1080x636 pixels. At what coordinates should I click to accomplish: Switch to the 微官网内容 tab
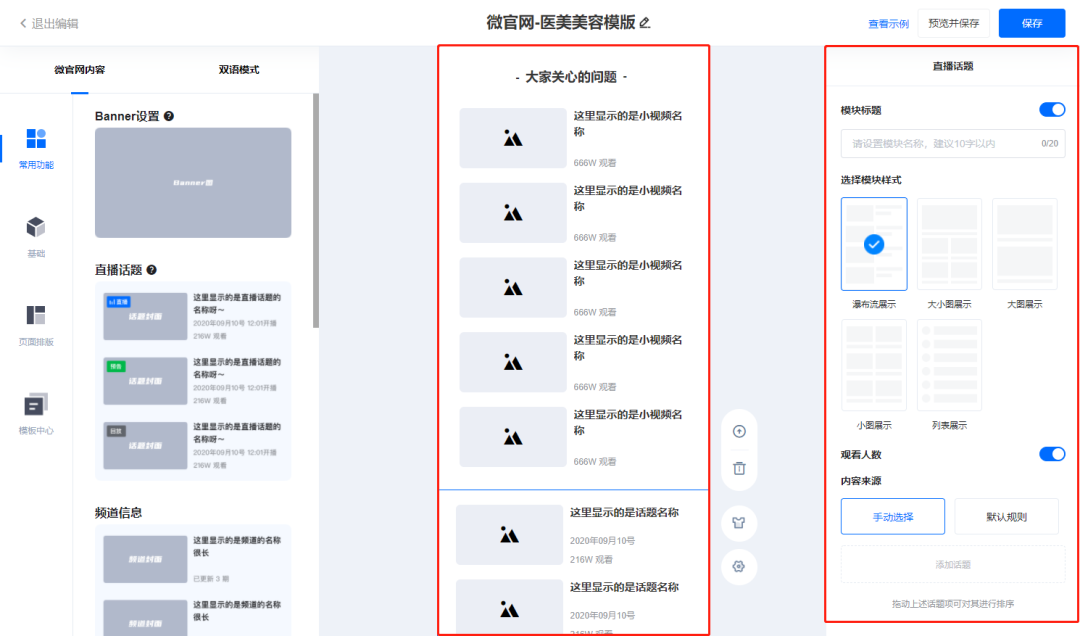point(79,70)
